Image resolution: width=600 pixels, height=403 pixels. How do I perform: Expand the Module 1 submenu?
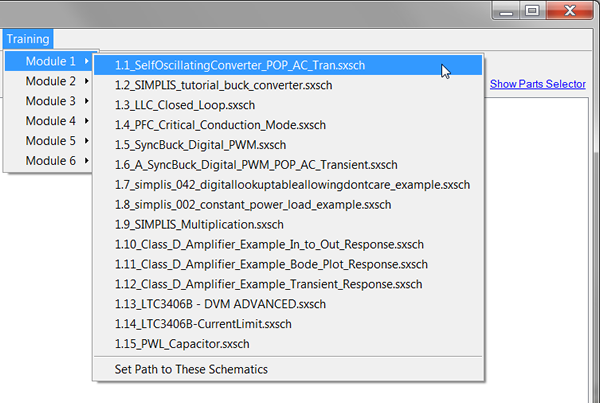tap(48, 61)
